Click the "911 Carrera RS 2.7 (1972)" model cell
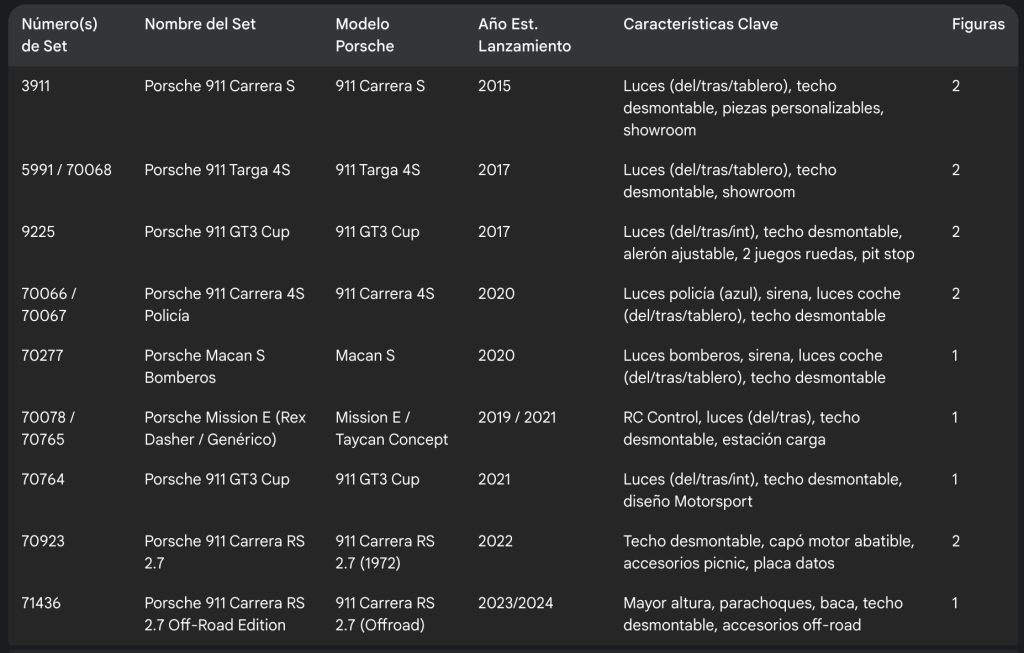The height and width of the screenshot is (653, 1024). pos(384,552)
